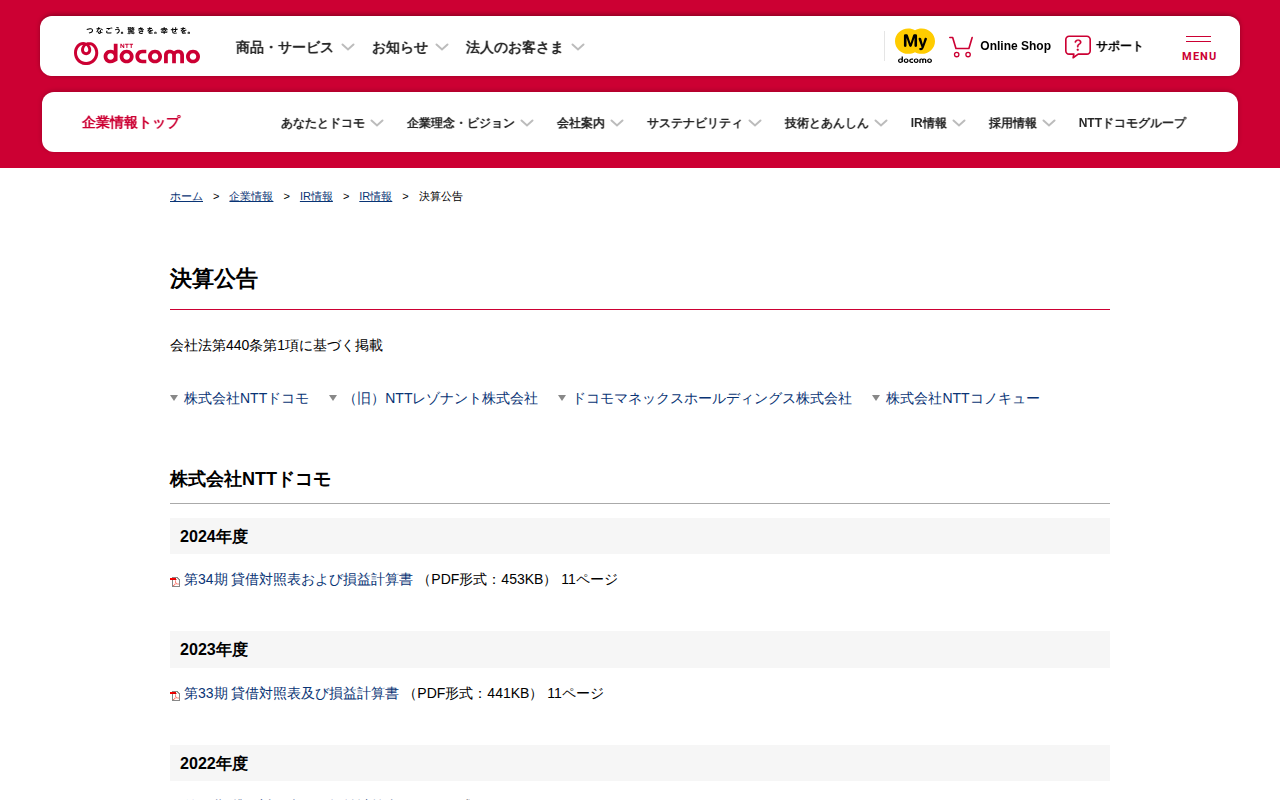This screenshot has width=1280, height=800.
Task: Click the 企業情報 breadcrumb link
Action: [x=251, y=197]
